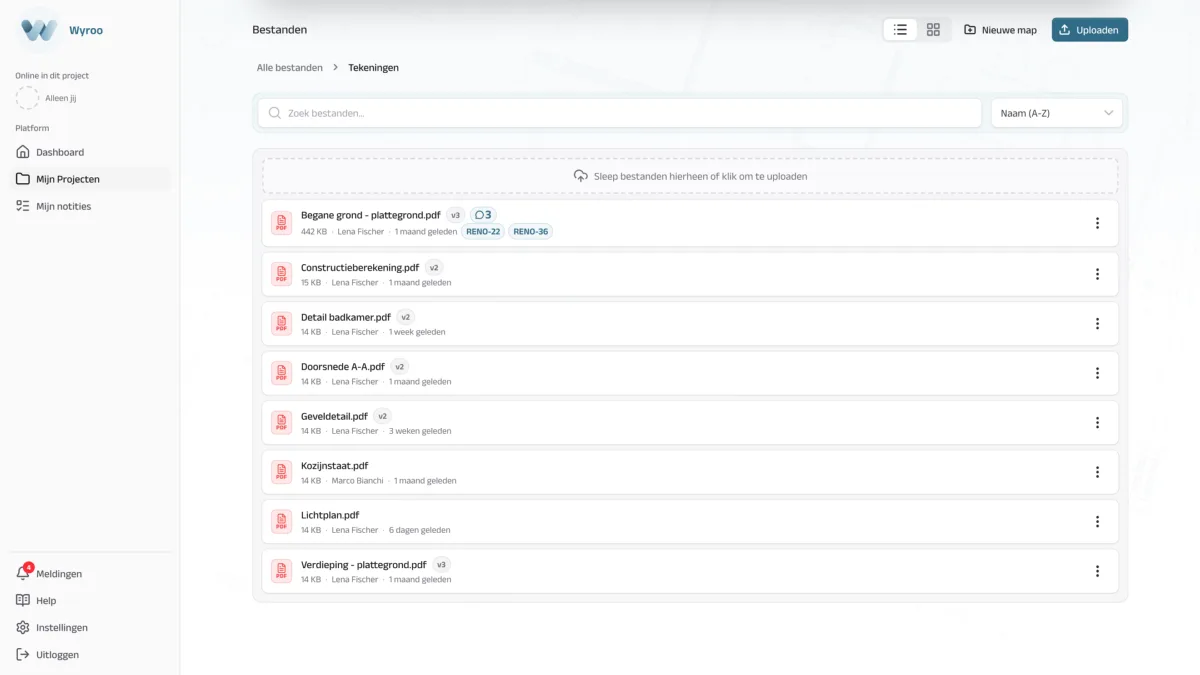Open the file Constructieberekening.pdf

[x=360, y=267]
